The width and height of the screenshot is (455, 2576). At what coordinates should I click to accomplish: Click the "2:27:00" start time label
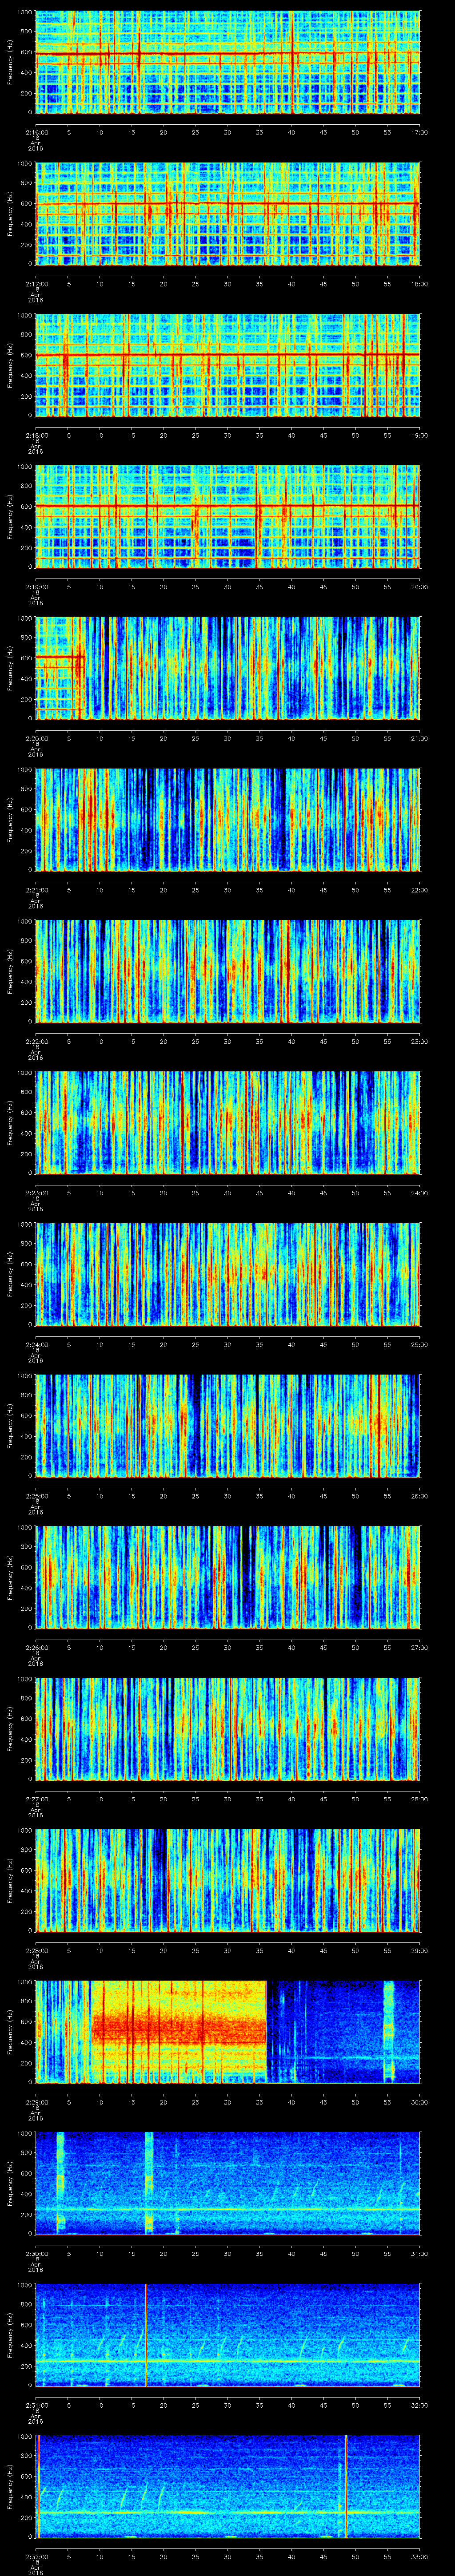[x=36, y=1799]
